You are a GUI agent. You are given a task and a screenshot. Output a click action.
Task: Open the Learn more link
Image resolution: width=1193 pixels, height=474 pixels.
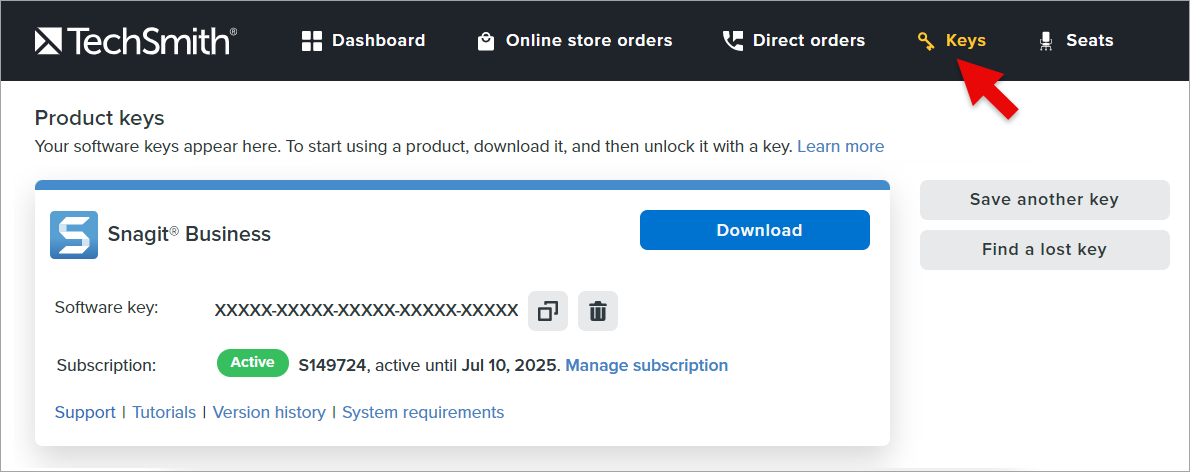[x=840, y=147]
